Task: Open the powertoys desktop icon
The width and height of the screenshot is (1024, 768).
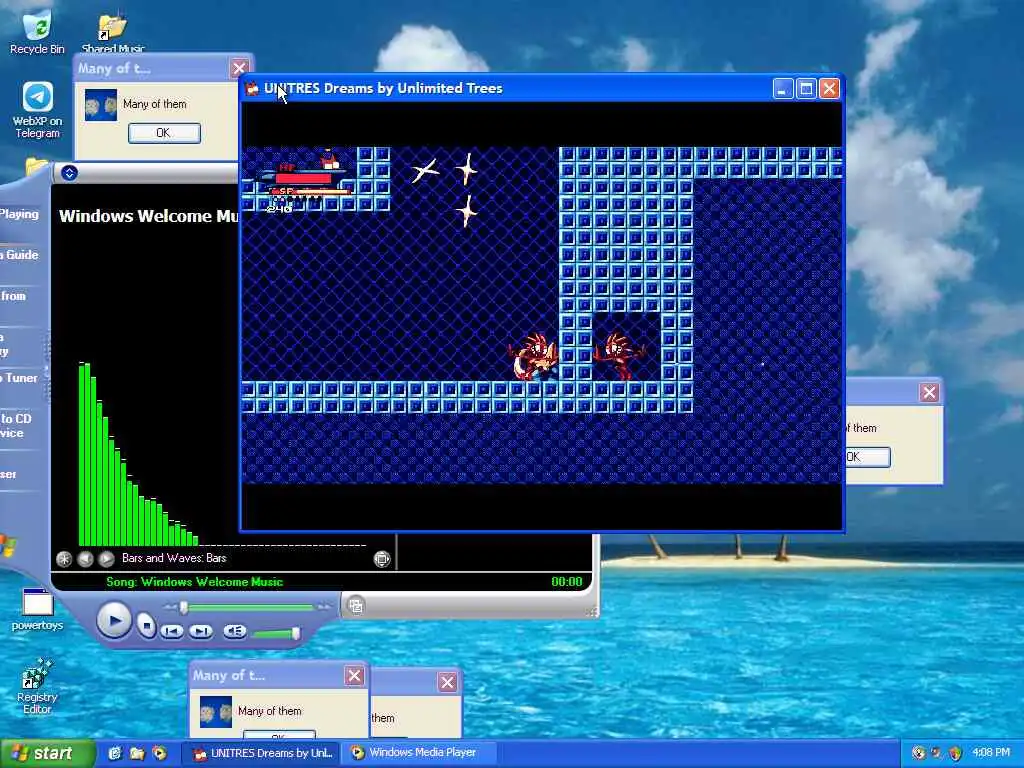Action: click(x=37, y=609)
